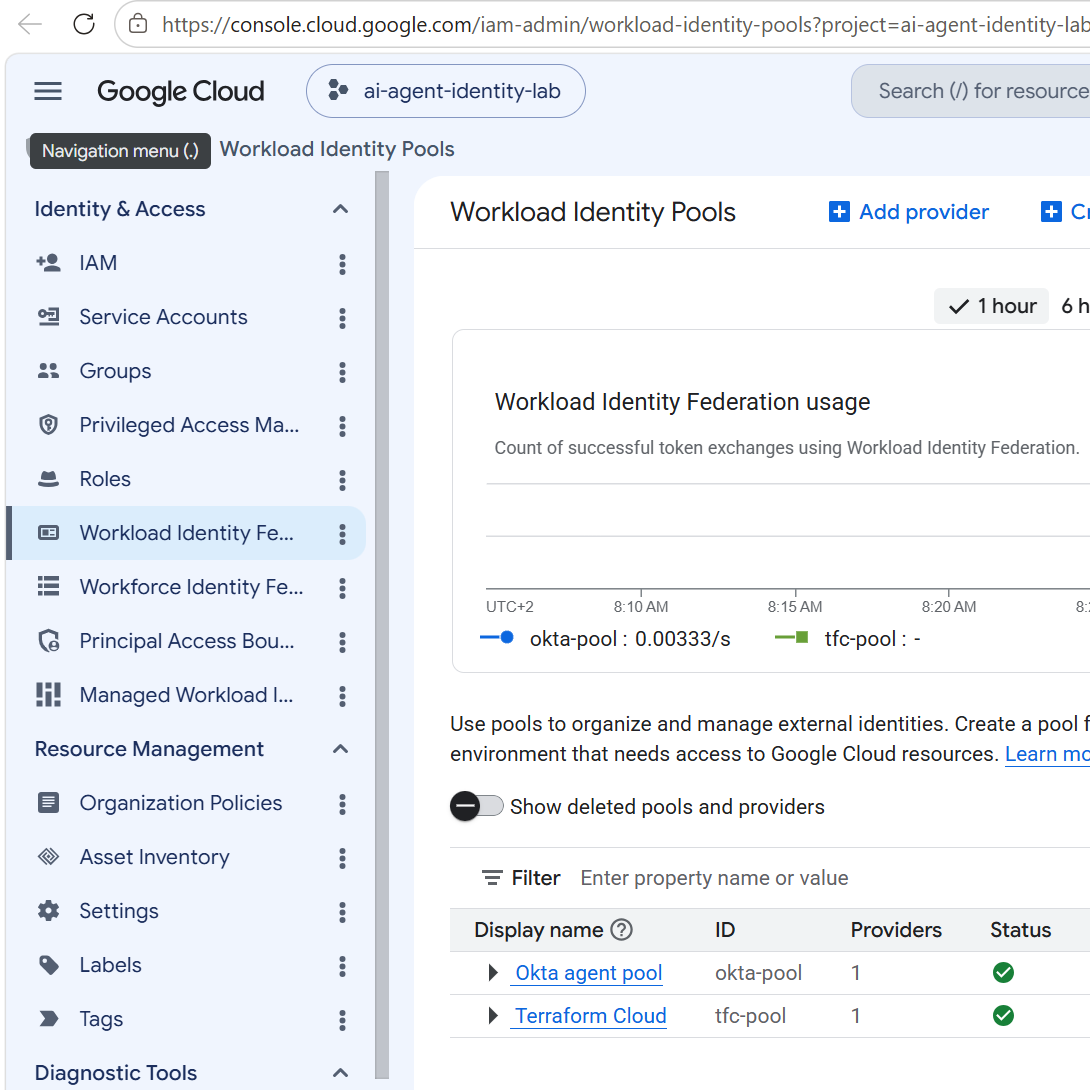Open the Learn more link
The width and height of the screenshot is (1090, 1090).
click(x=1047, y=754)
